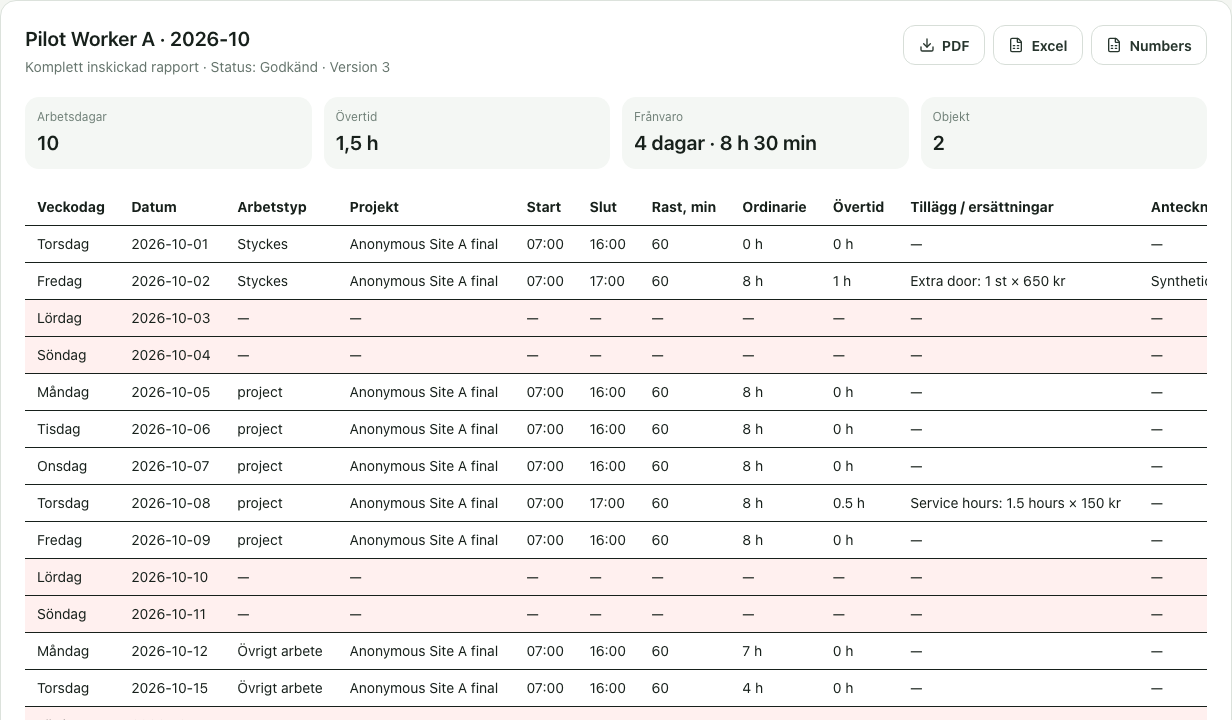Select the date cell 2026-10-04
Image resolution: width=1232 pixels, height=720 pixels.
171,355
